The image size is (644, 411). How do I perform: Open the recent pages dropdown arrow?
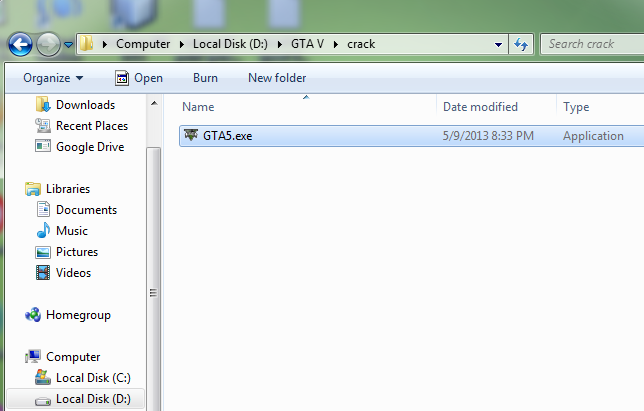coord(69,44)
